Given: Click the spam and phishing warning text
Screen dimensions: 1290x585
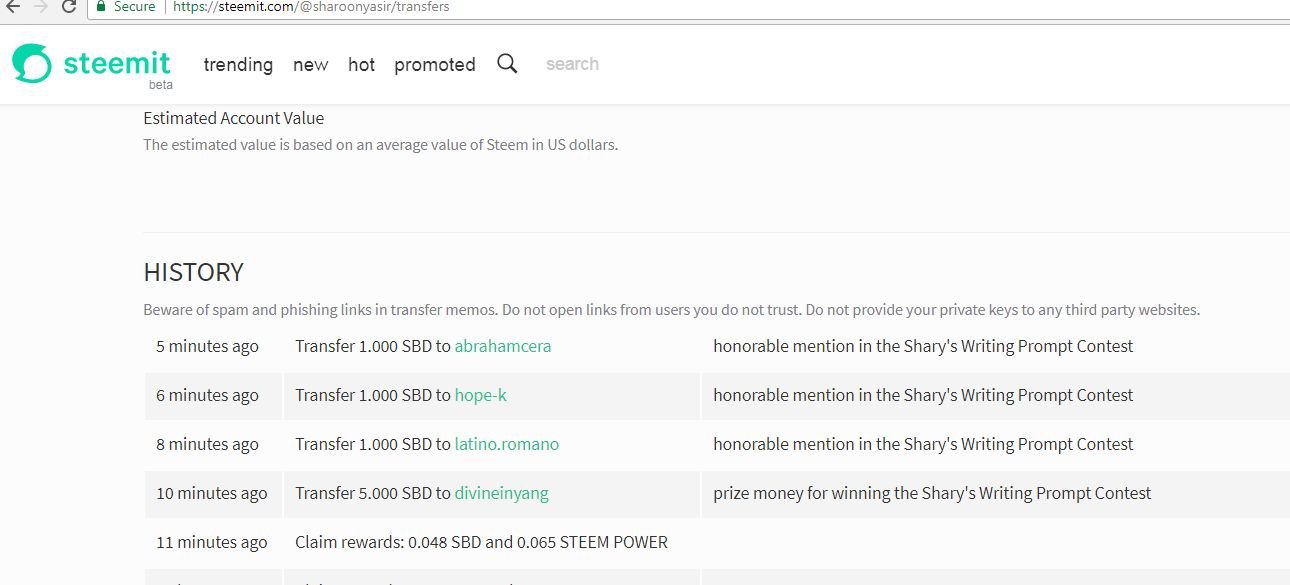Looking at the screenshot, I should tap(671, 310).
